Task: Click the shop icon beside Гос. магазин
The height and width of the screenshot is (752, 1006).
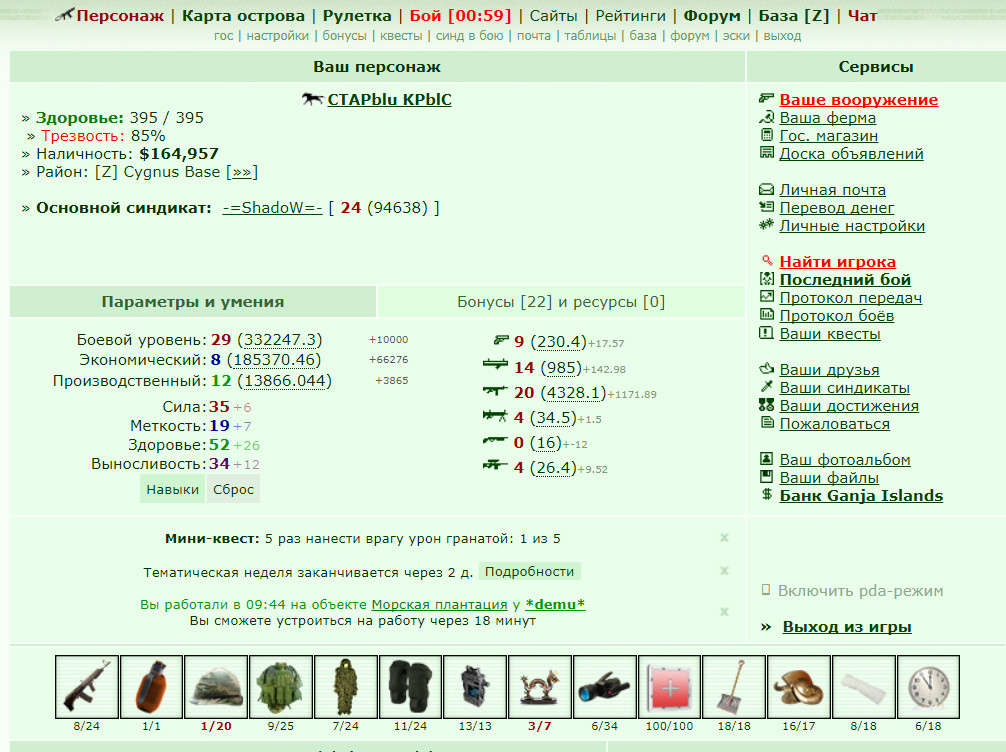Action: [766, 135]
